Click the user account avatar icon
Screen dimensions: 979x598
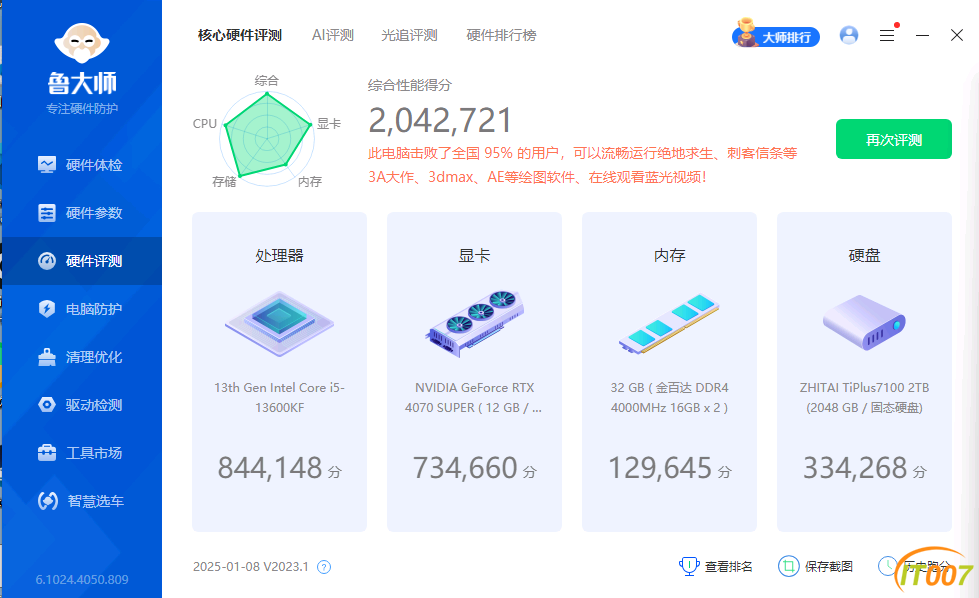coord(849,35)
